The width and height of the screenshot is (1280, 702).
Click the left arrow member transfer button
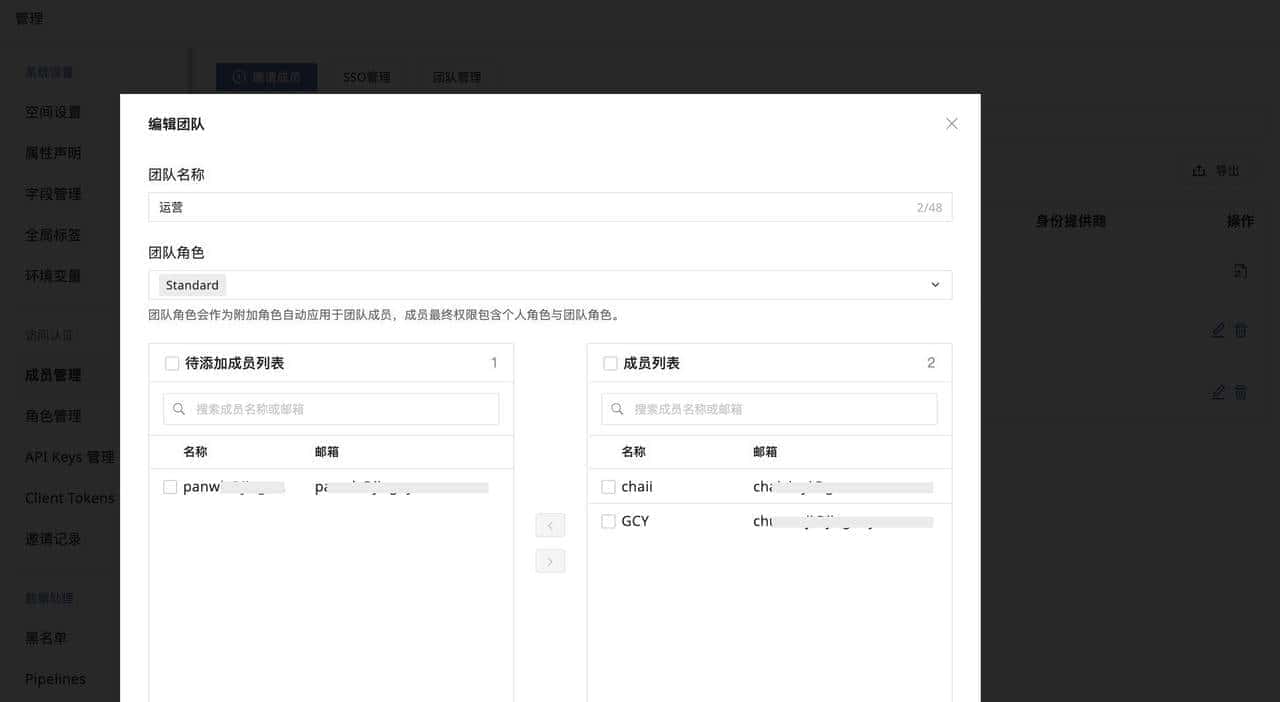click(x=550, y=525)
